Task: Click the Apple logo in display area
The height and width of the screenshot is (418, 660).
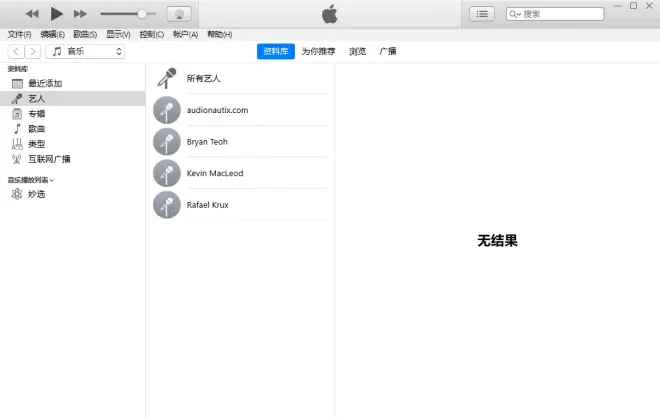Action: (330, 14)
